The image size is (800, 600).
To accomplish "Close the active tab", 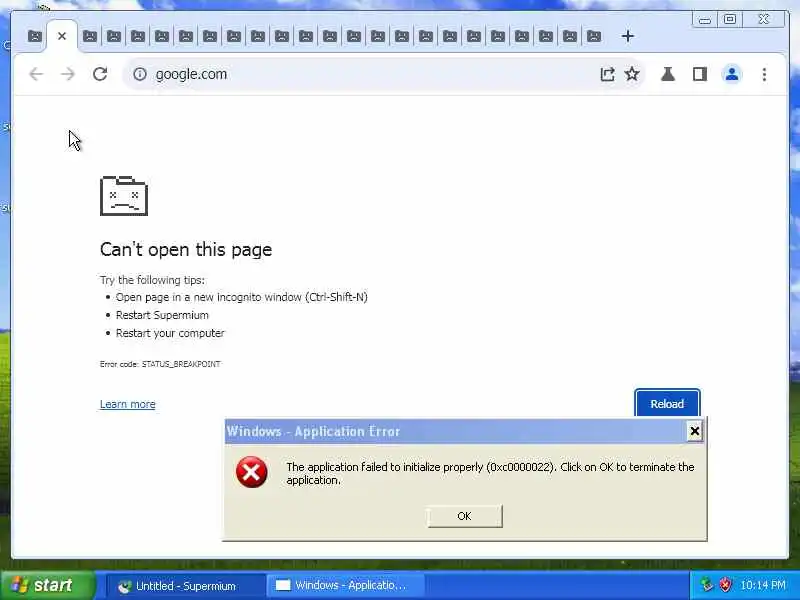I will point(62,36).
